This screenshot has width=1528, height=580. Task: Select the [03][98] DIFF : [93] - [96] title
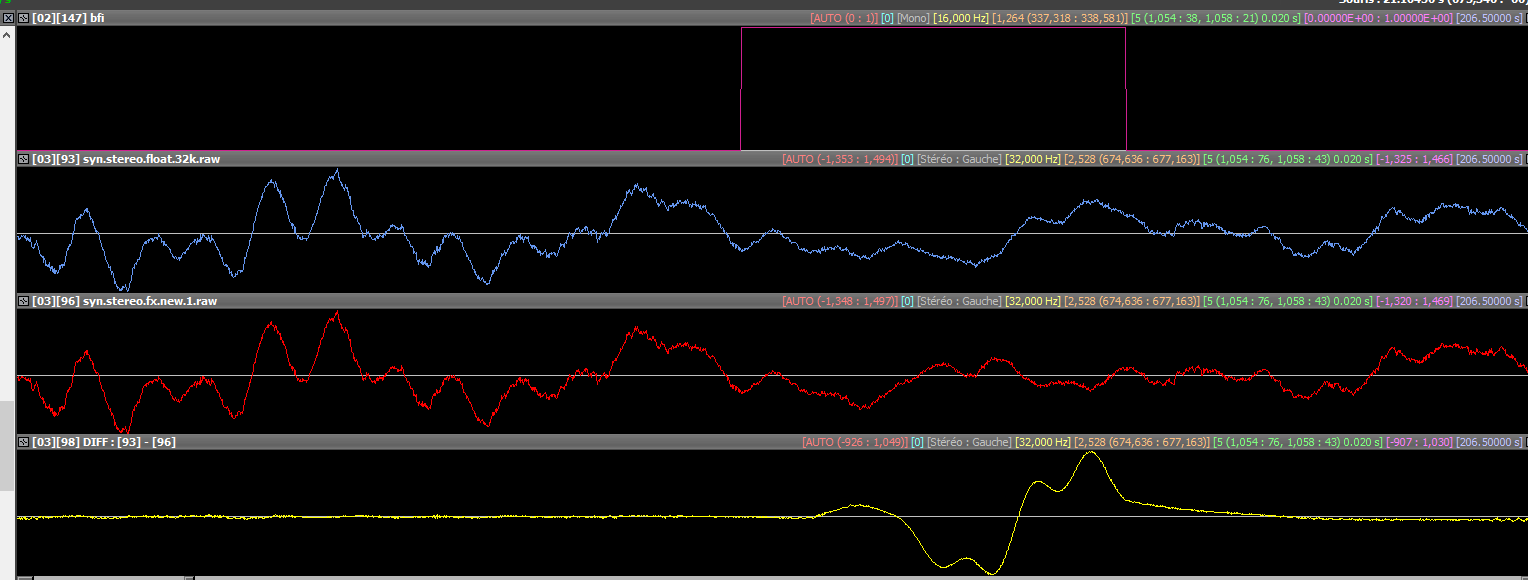pyautogui.click(x=104, y=442)
